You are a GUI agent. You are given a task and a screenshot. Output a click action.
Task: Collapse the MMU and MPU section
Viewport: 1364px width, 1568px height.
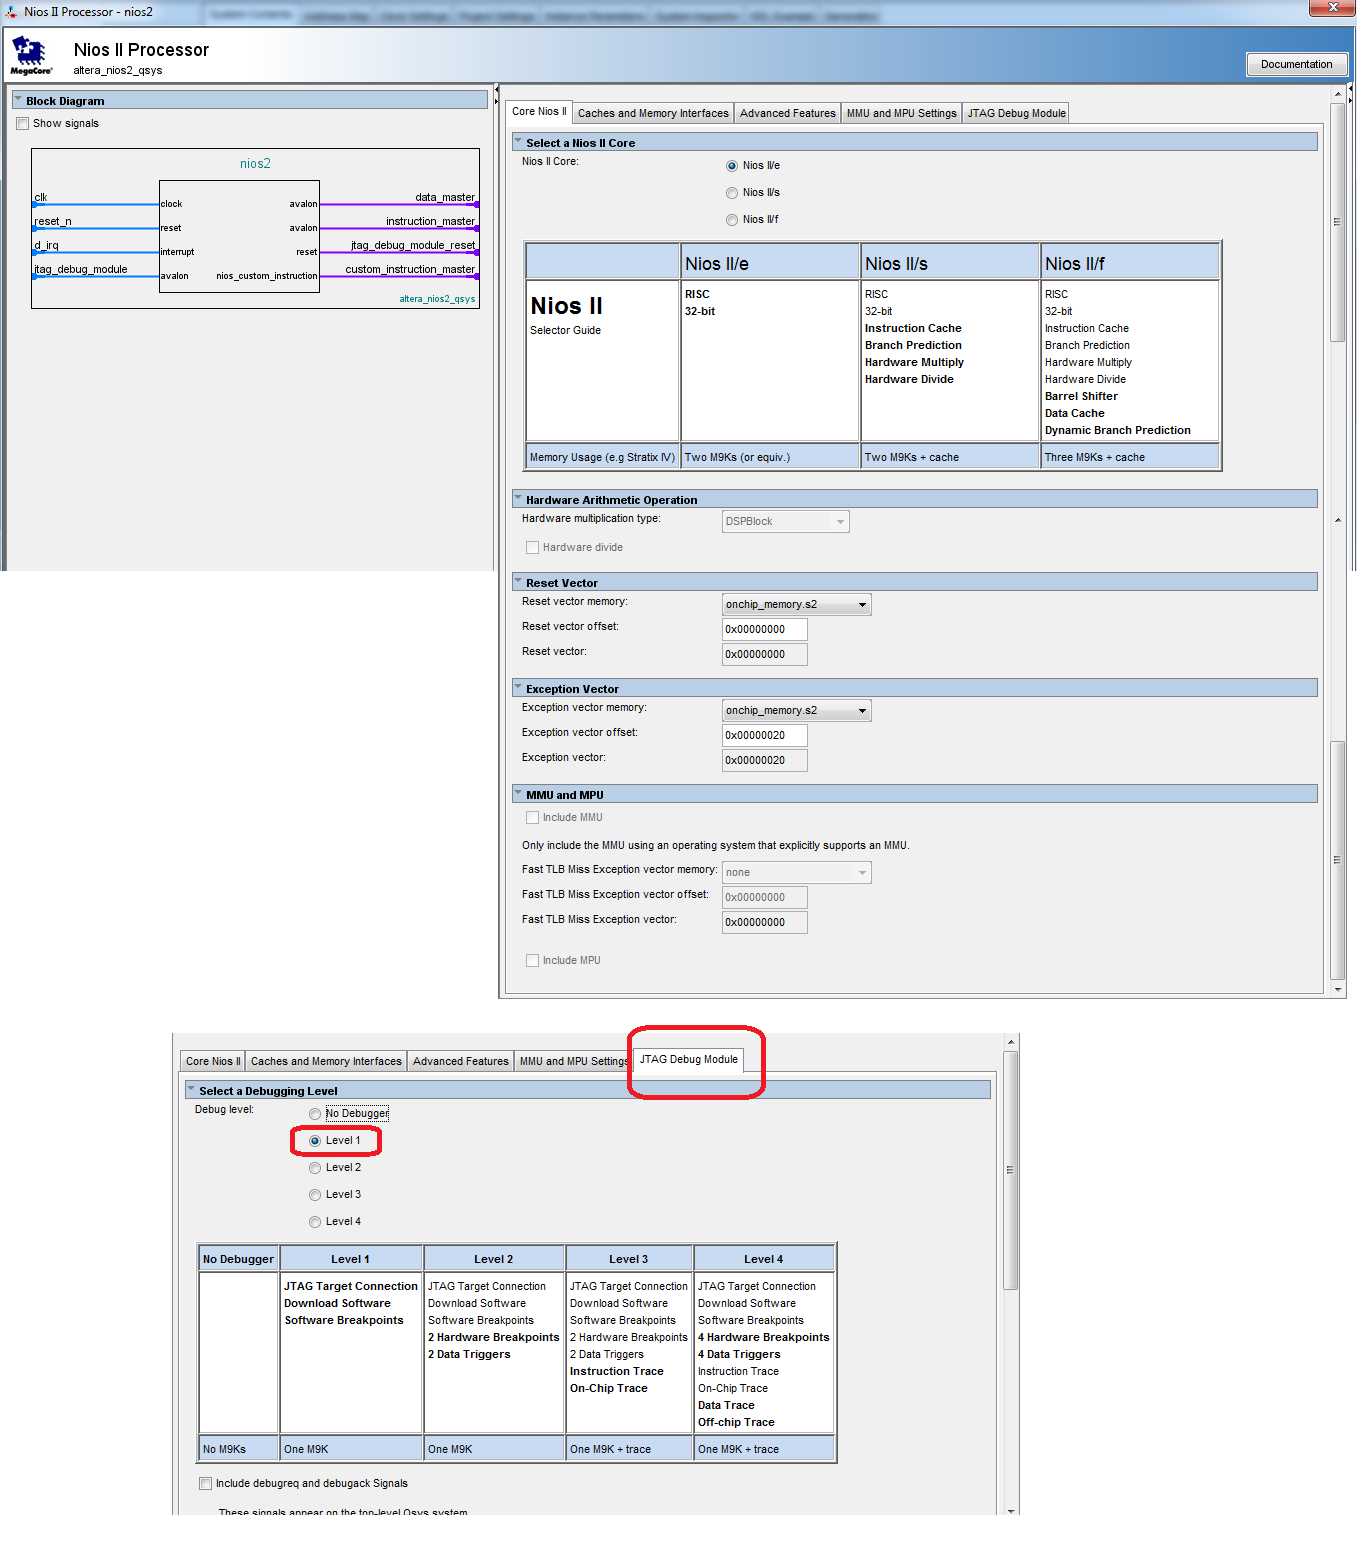[518, 794]
